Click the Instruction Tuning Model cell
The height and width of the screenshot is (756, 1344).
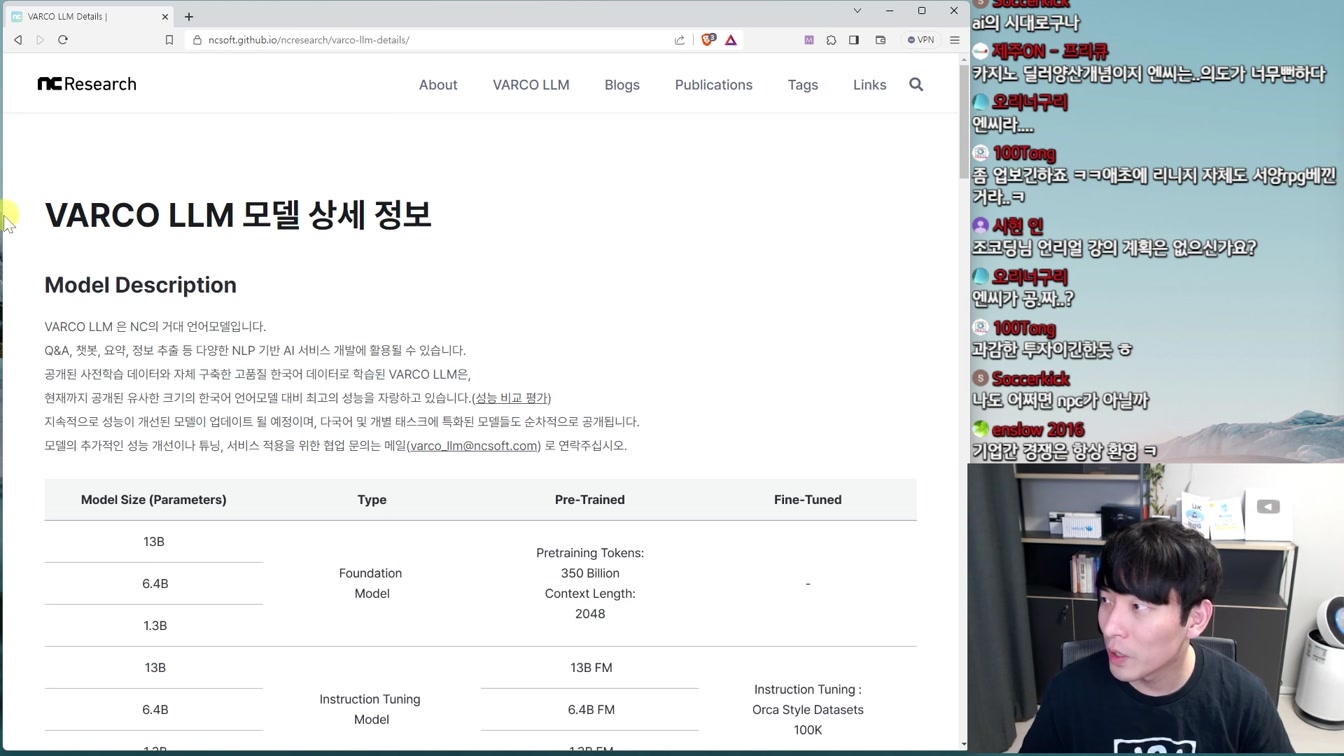(x=371, y=709)
